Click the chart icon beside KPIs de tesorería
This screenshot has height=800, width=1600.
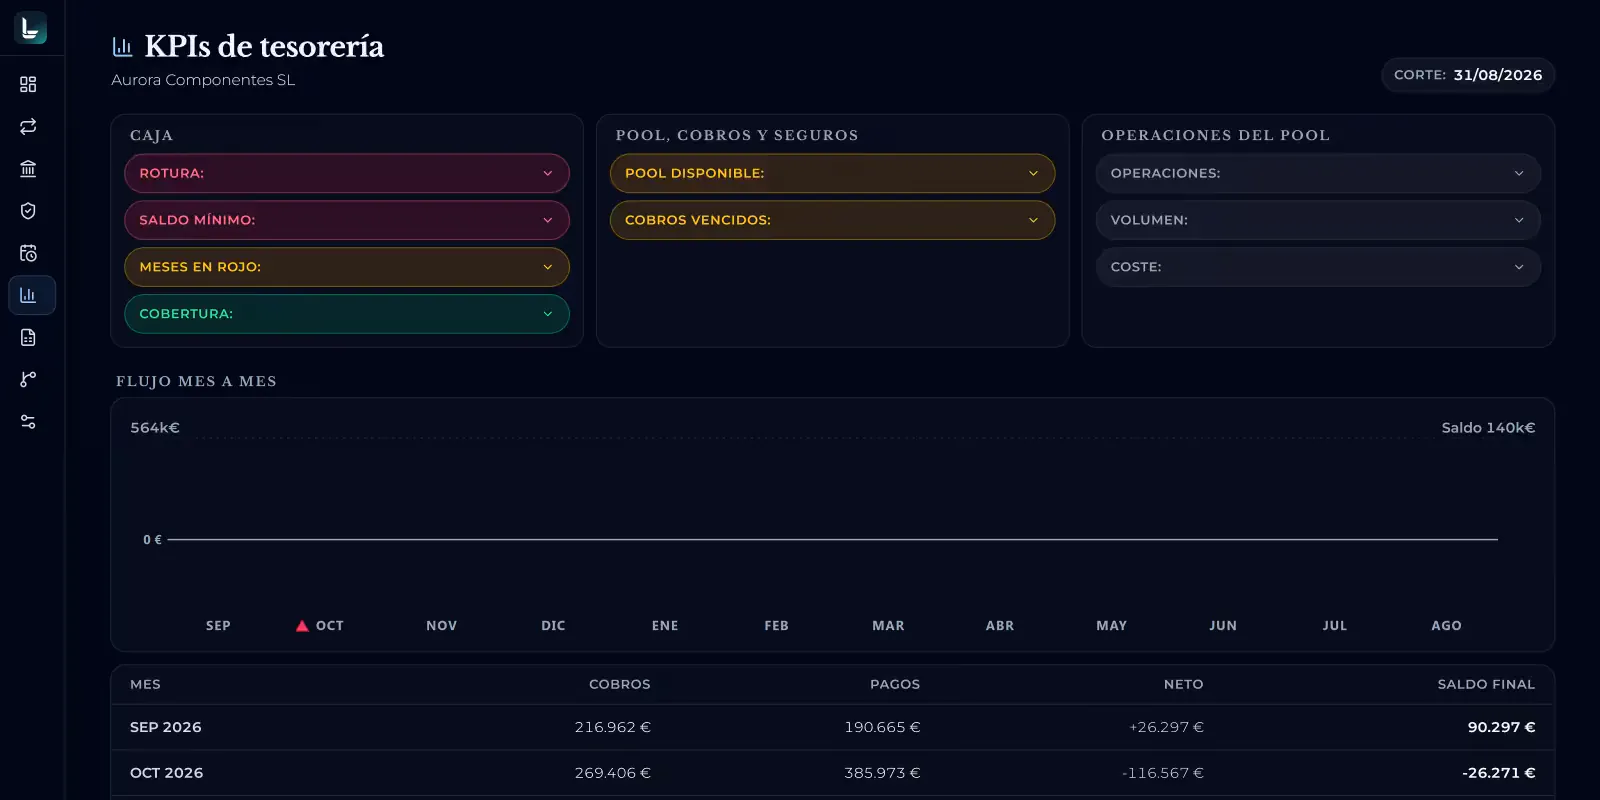tap(122, 46)
